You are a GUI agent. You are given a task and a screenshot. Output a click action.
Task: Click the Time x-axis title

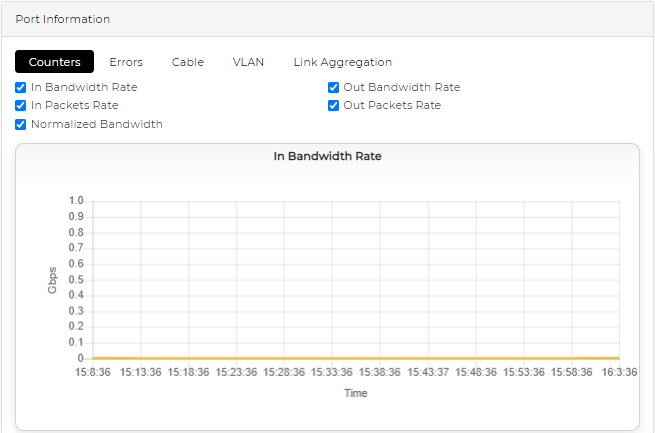(356, 393)
